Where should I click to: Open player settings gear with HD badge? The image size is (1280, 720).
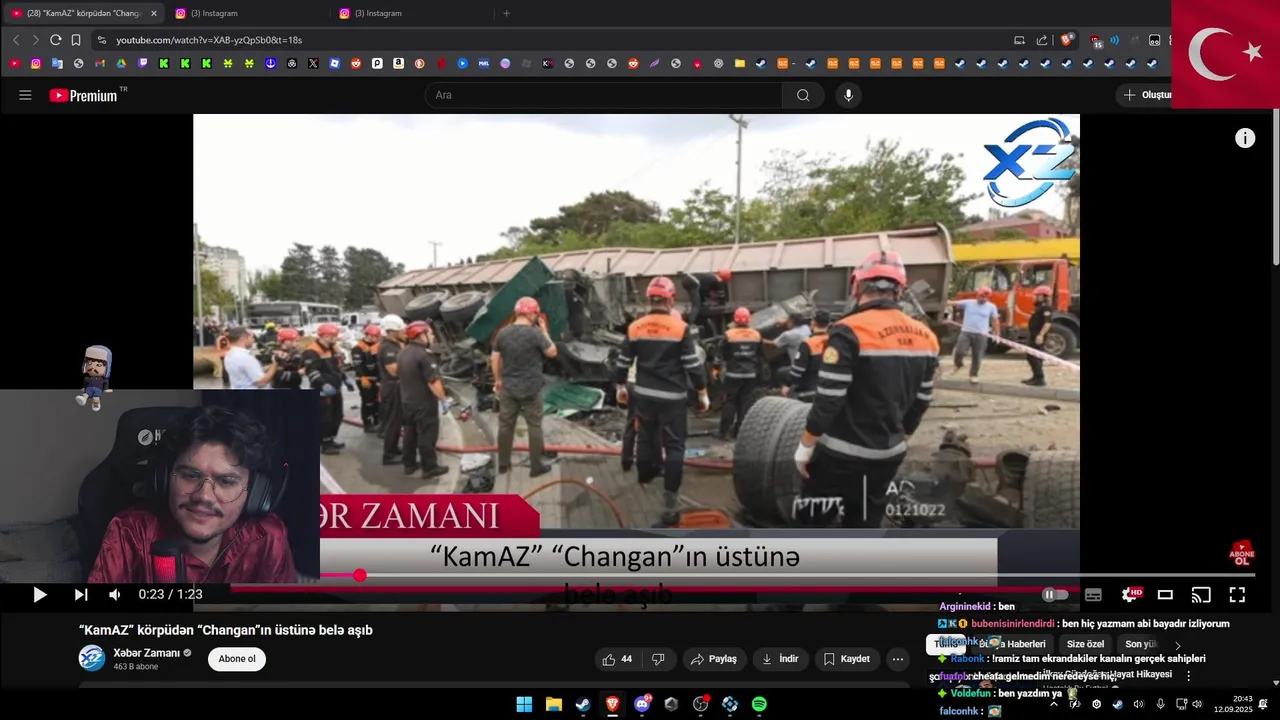[1130, 594]
